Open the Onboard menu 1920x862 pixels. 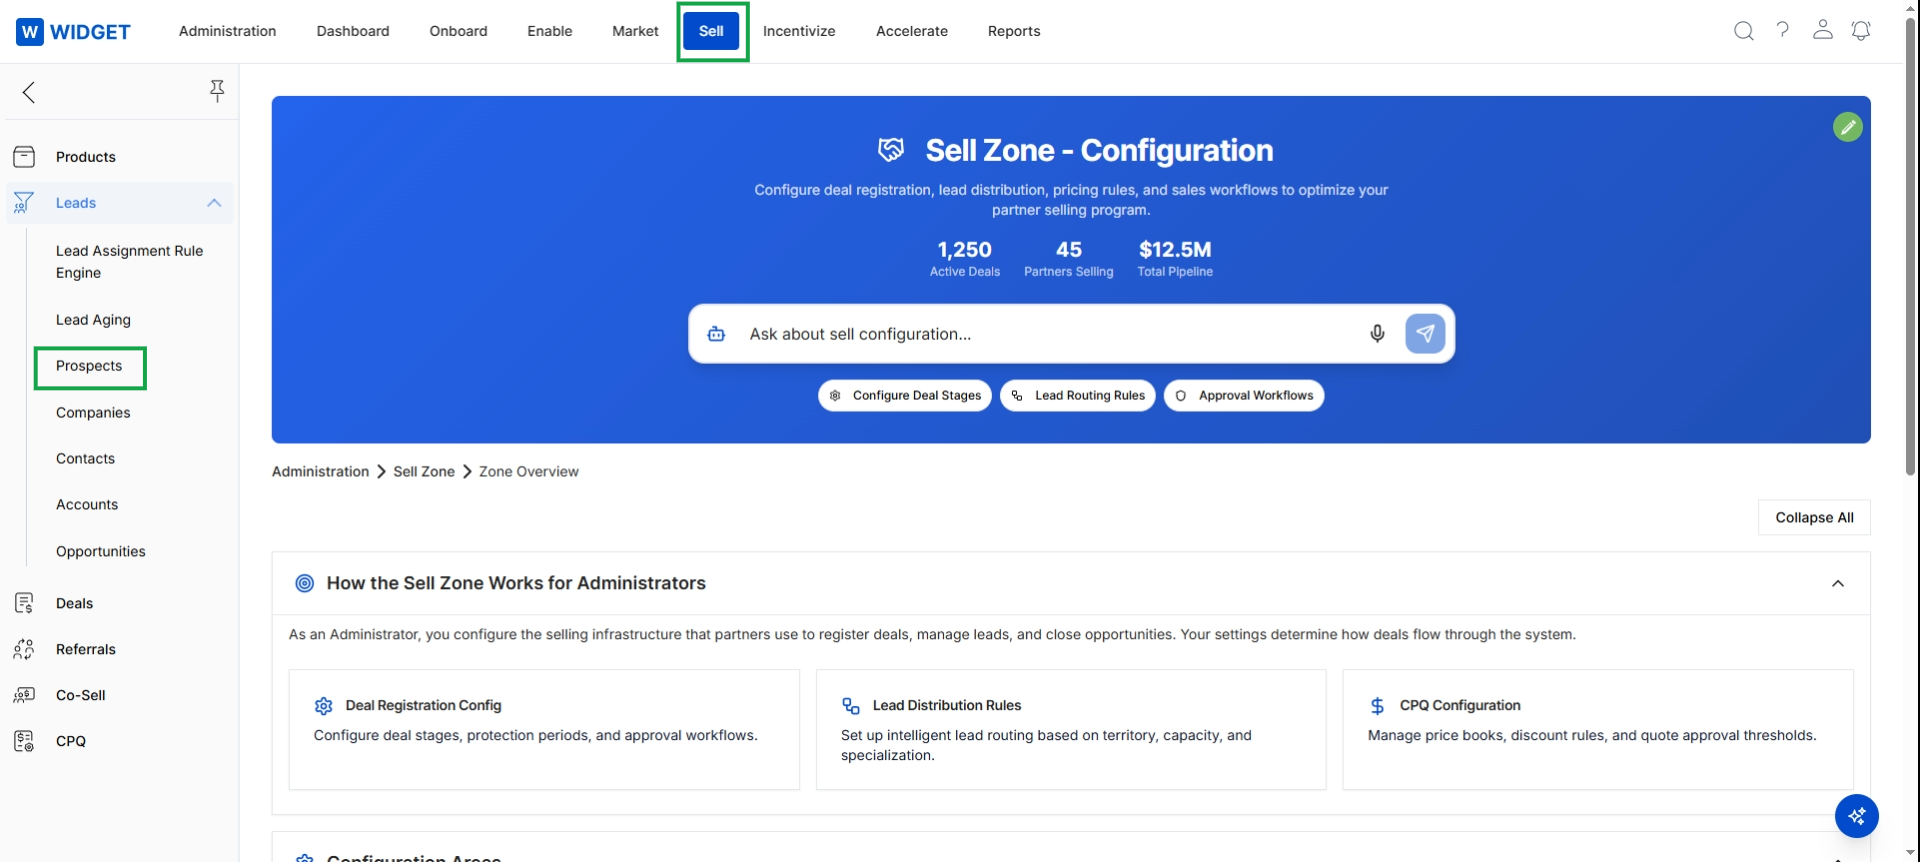(458, 31)
